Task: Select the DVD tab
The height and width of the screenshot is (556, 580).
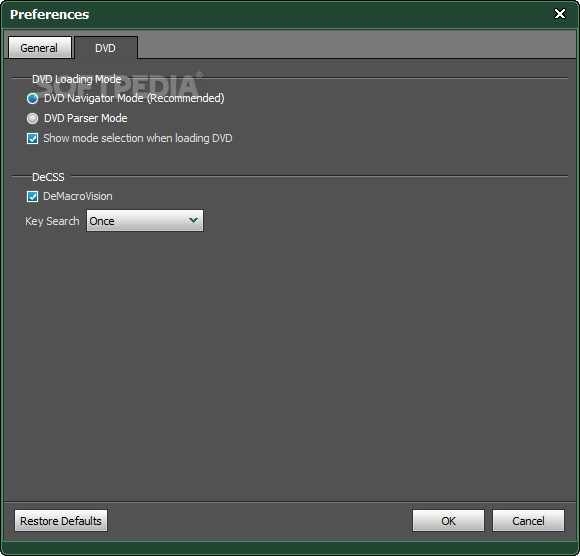Action: pyautogui.click(x=106, y=48)
